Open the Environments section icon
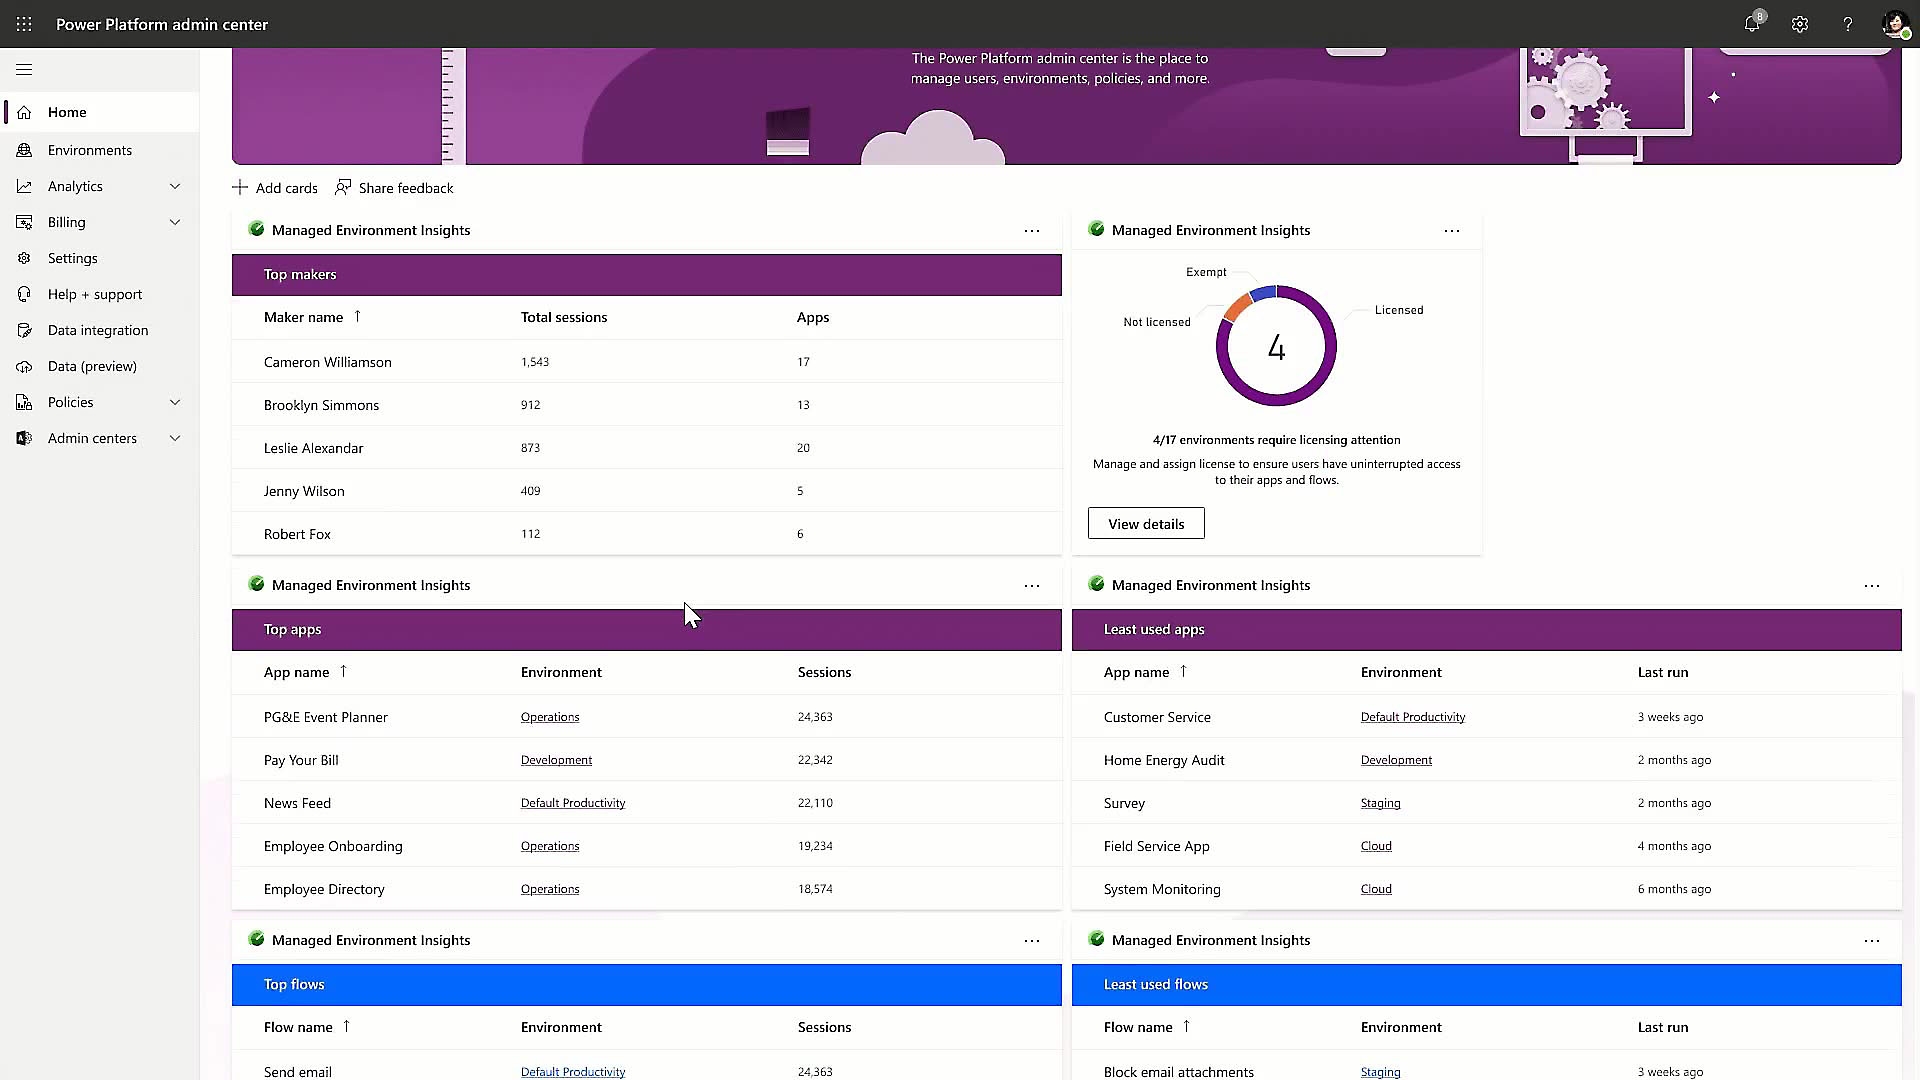Screen dimensions: 1920x1080 pos(24,149)
